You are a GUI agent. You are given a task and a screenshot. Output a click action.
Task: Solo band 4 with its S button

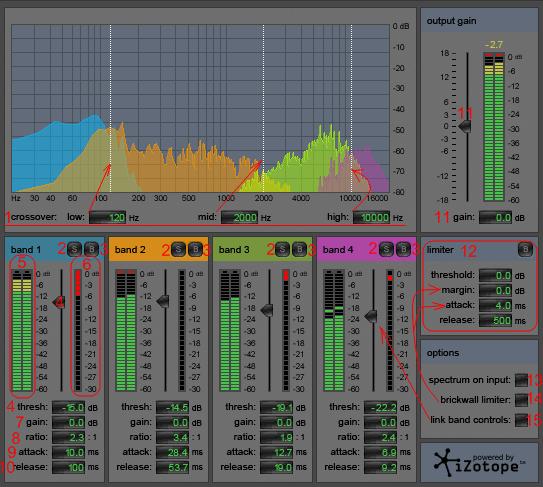tap(386, 249)
